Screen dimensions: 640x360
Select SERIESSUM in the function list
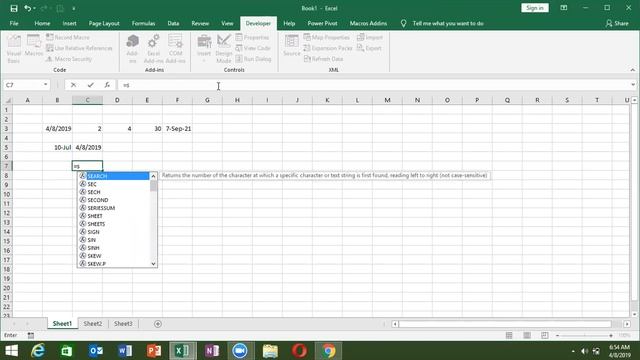pos(114,208)
